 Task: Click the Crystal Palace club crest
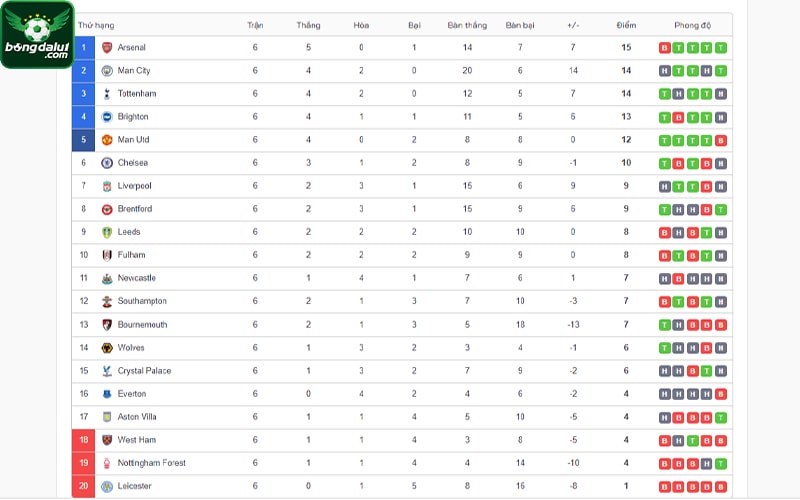107,370
